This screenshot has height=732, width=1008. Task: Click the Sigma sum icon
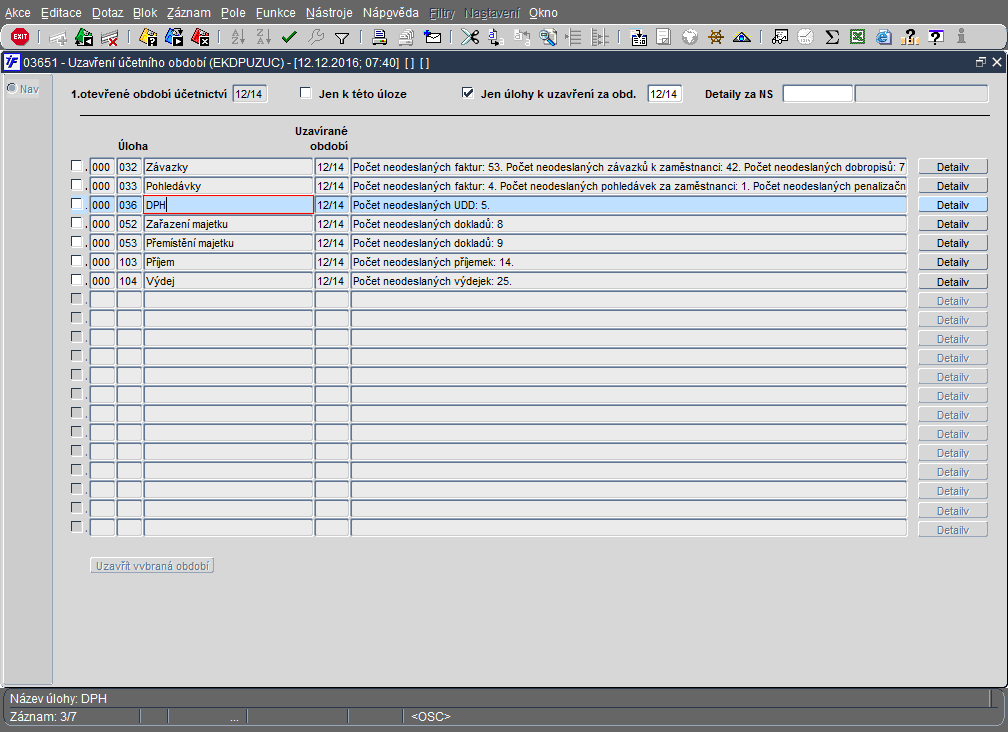[x=832, y=37]
